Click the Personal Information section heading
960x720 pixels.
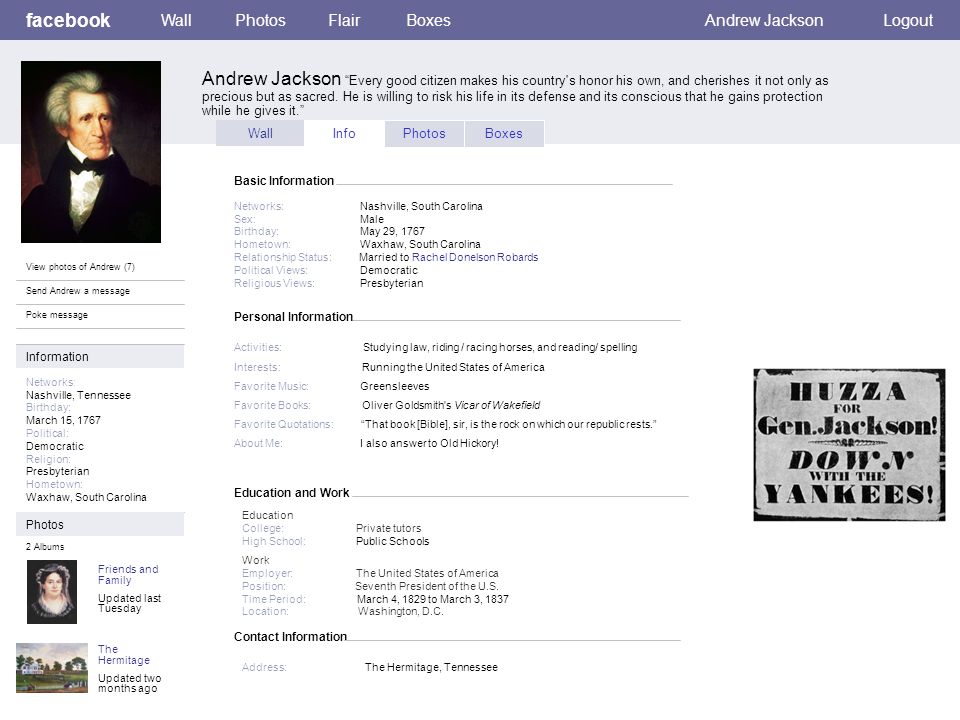(x=293, y=317)
